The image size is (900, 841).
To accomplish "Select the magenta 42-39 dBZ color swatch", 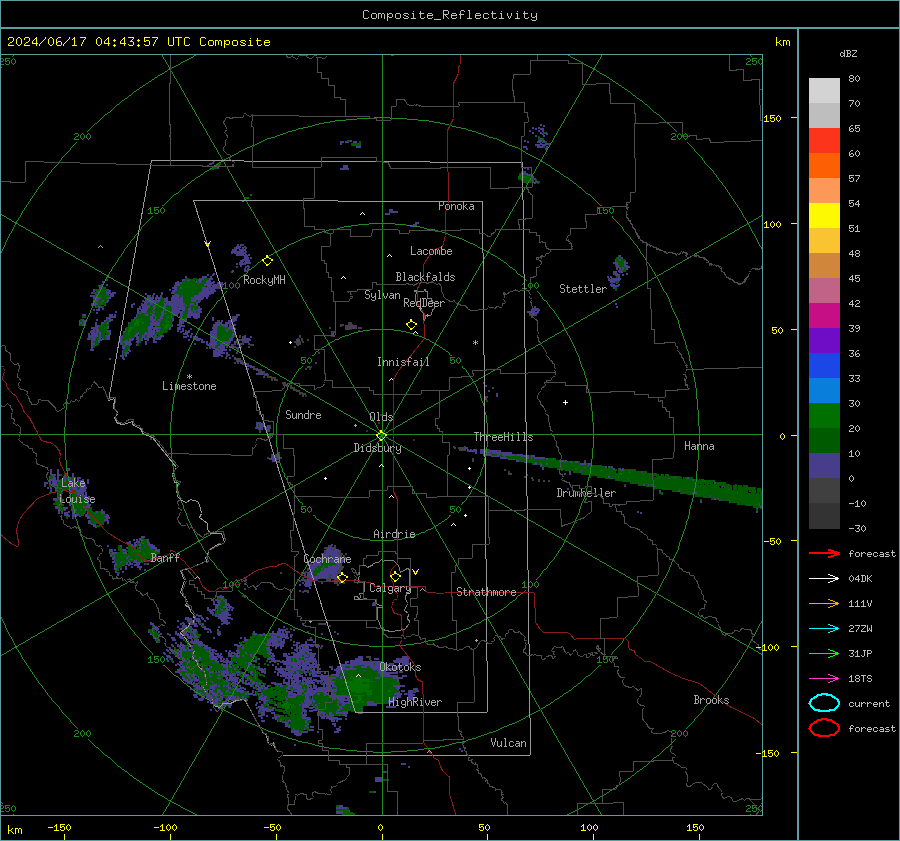I will click(x=824, y=315).
